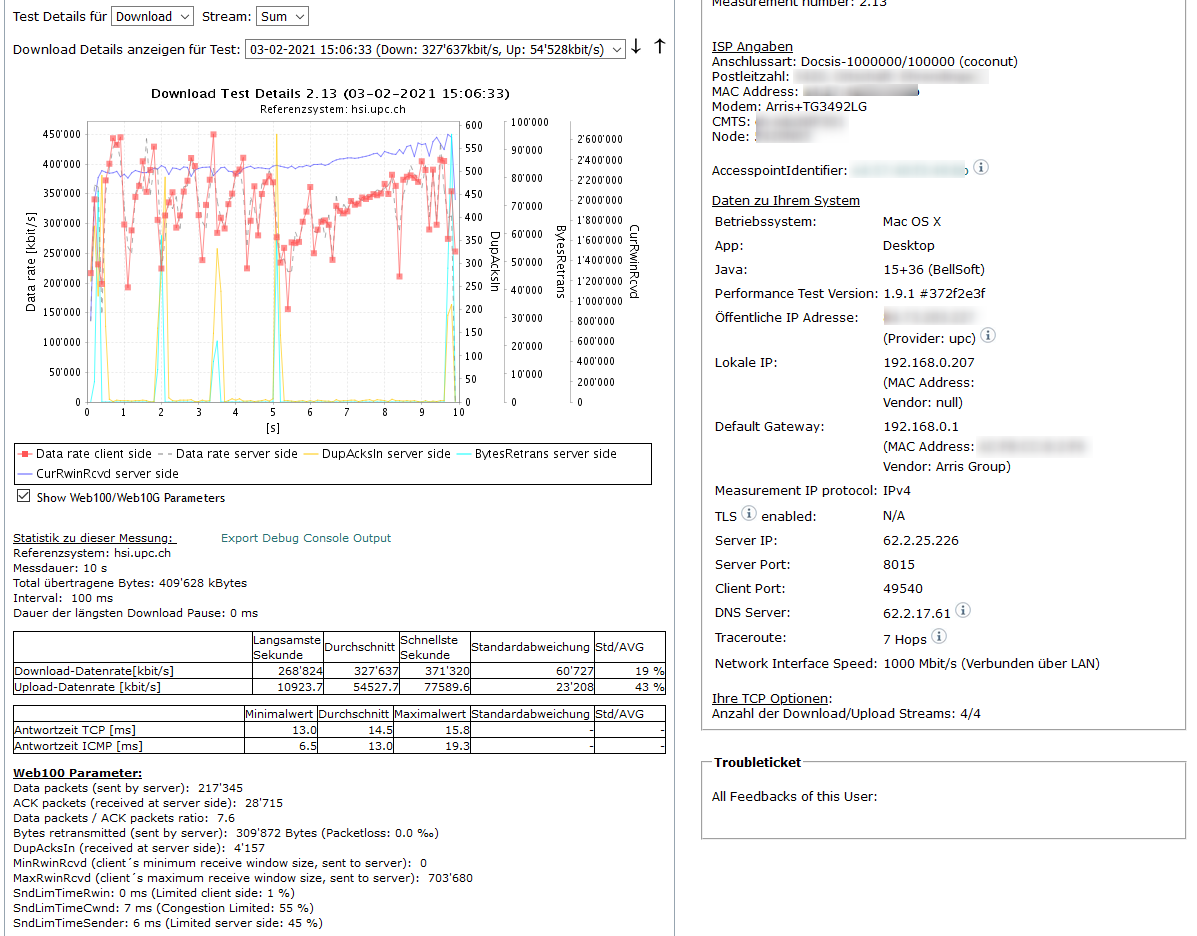Expand the Stream Sum dropdown
Screen dimensions: 1197x936
(x=282, y=16)
